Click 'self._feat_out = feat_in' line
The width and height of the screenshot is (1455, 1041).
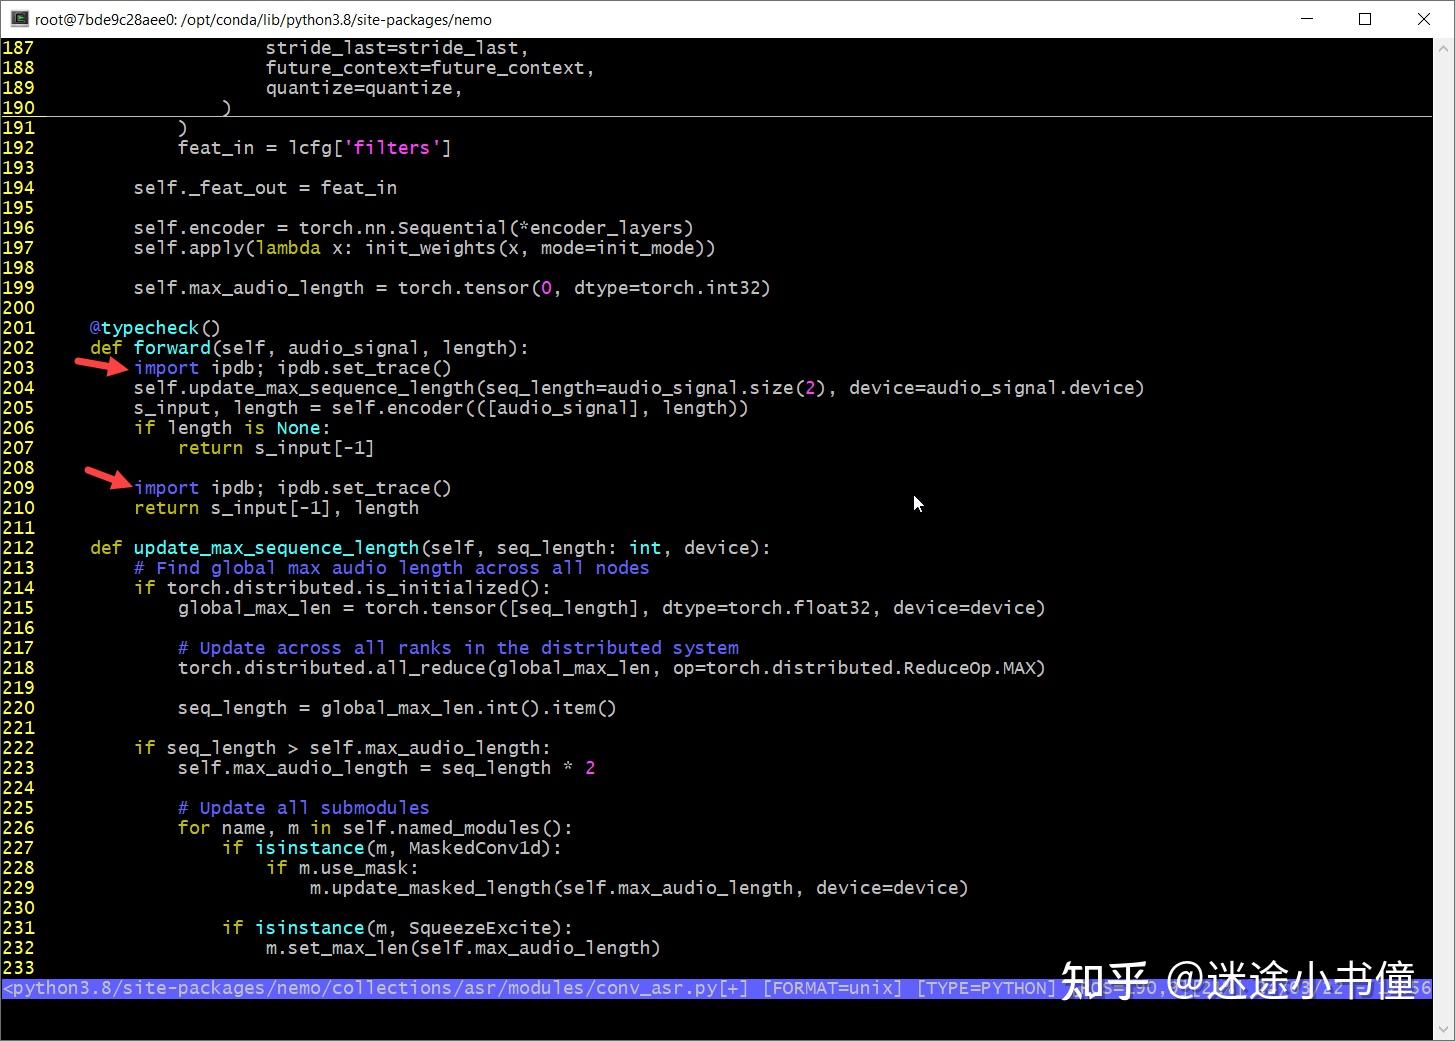(265, 188)
